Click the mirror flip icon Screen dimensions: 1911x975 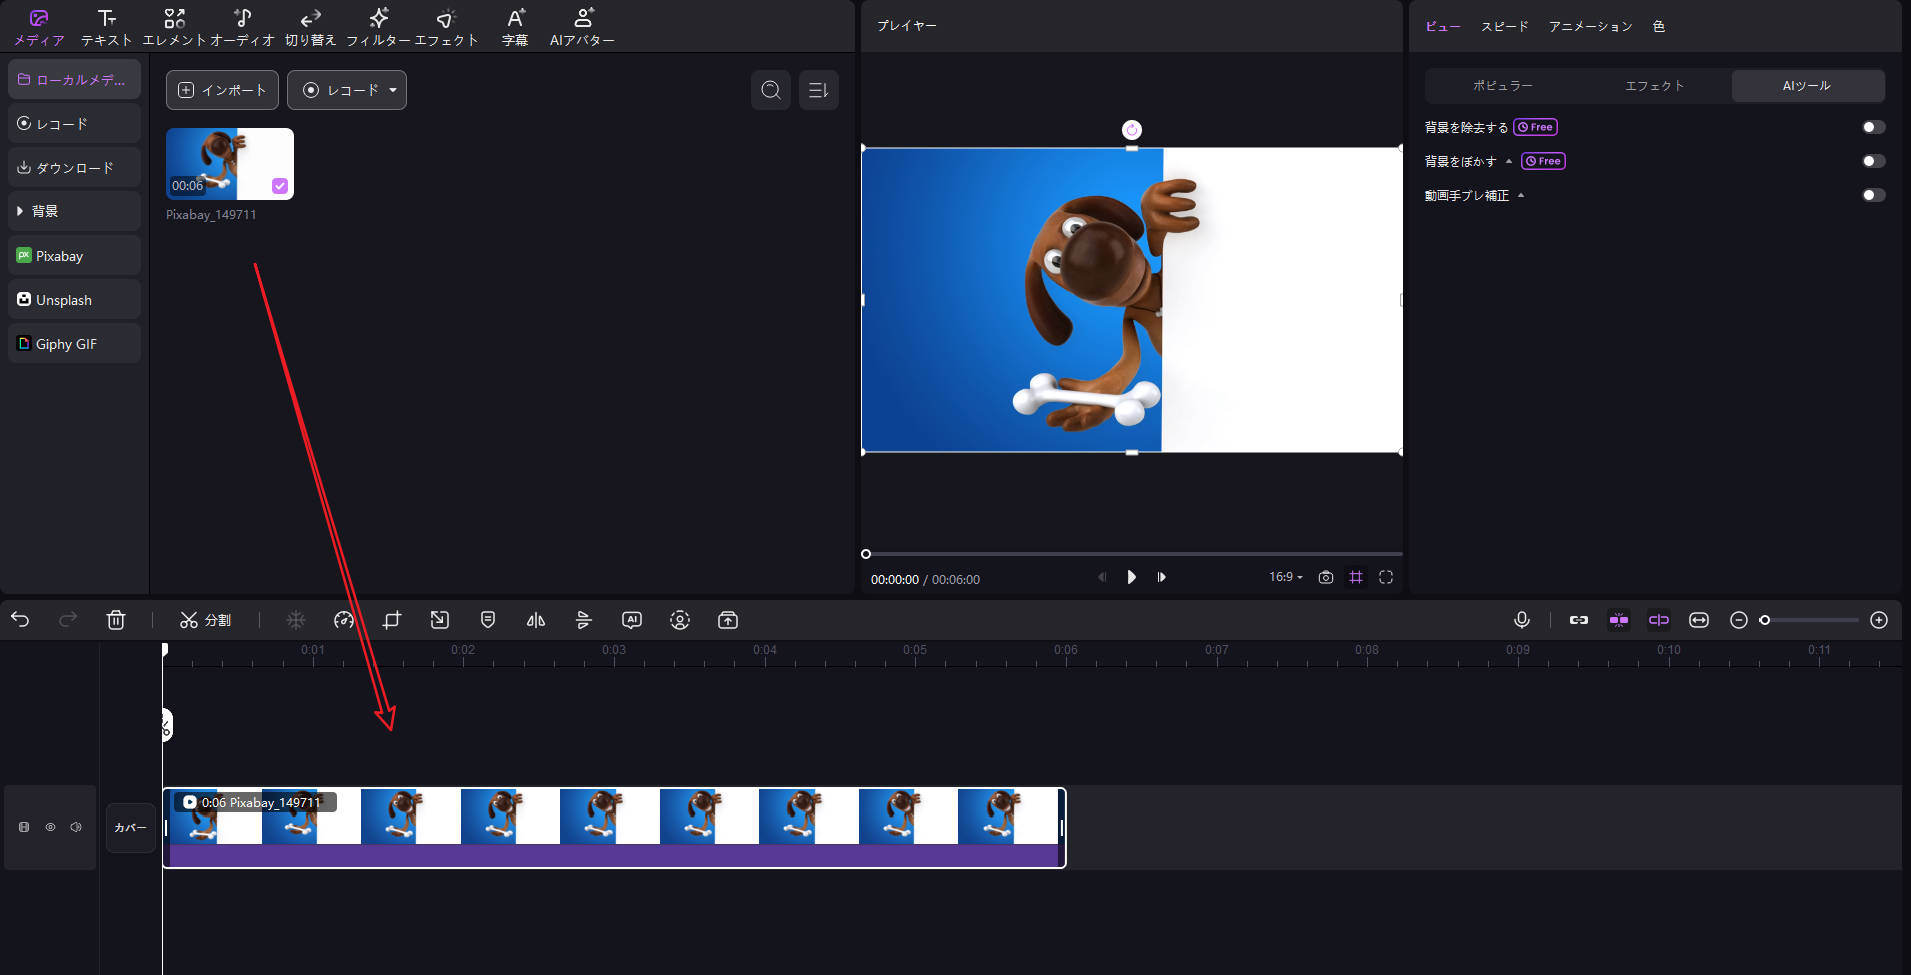536,620
